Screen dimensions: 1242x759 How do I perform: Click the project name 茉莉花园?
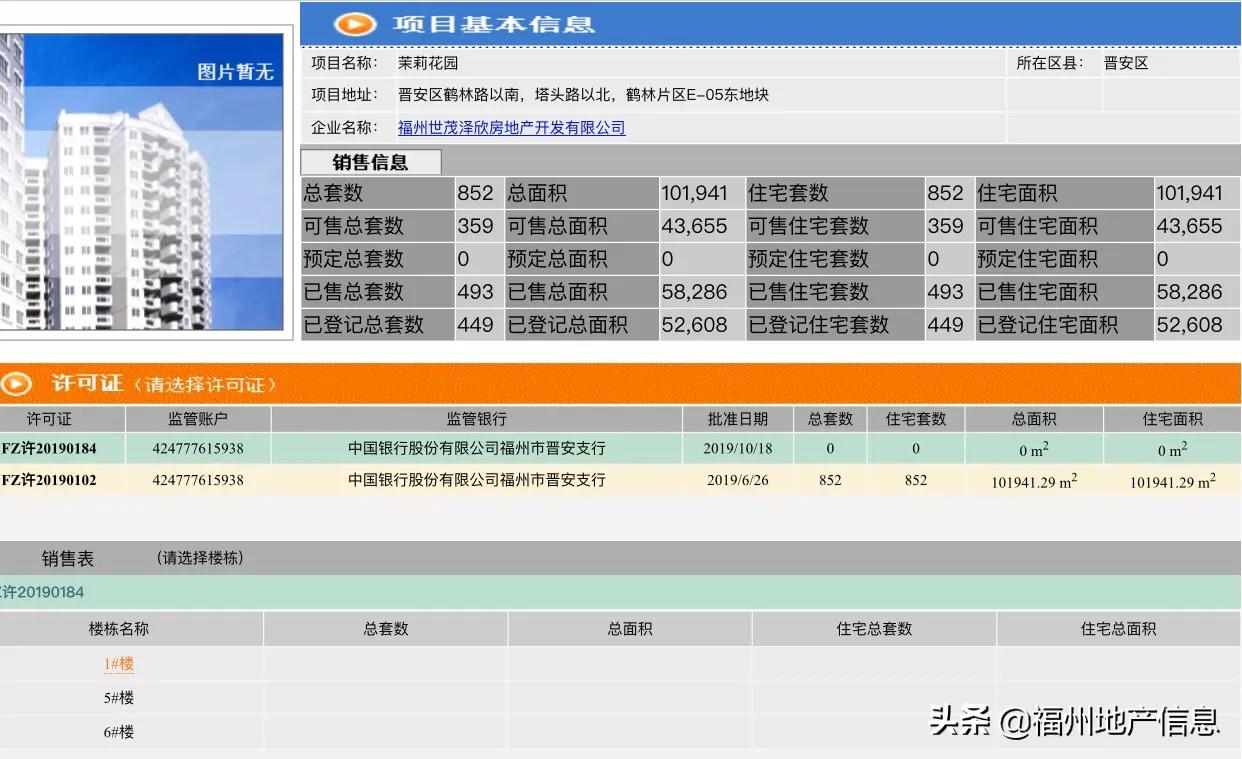pyautogui.click(x=427, y=62)
